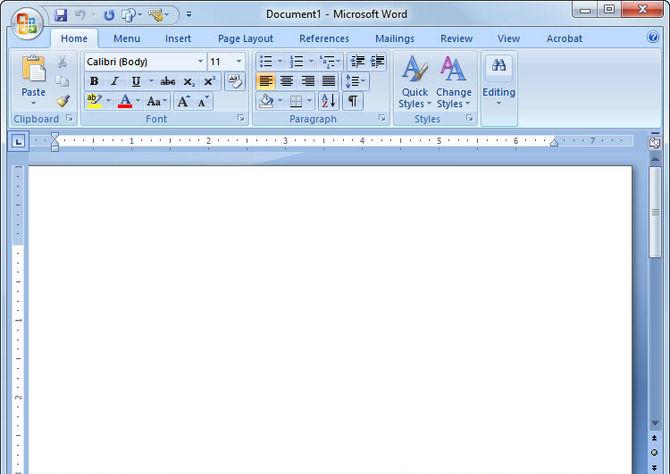Toggle Bold formatting
The image size is (670, 474).
click(94, 81)
